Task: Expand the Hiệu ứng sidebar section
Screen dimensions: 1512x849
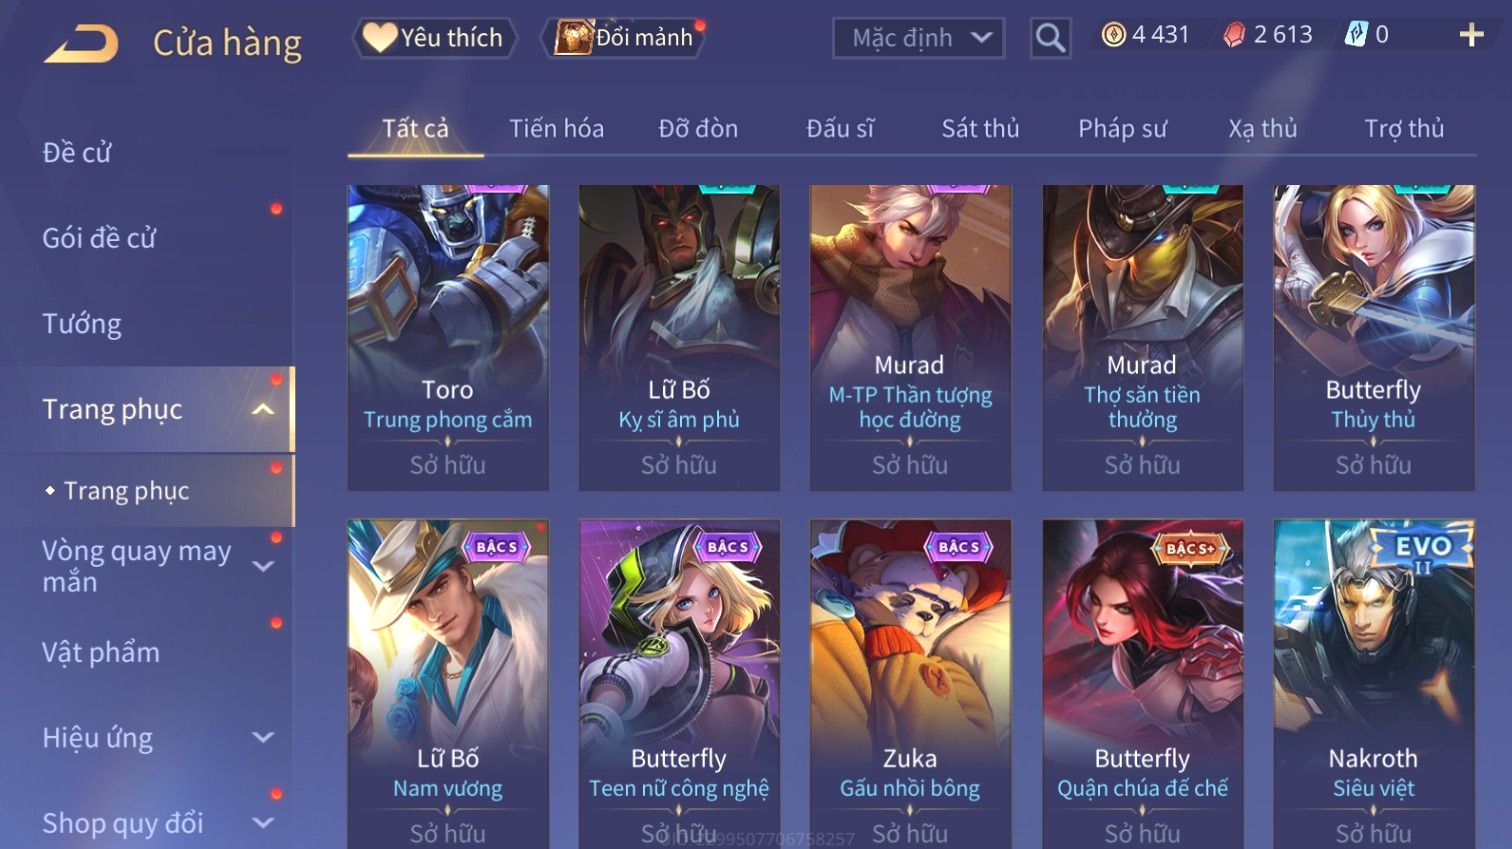Action: (x=263, y=738)
